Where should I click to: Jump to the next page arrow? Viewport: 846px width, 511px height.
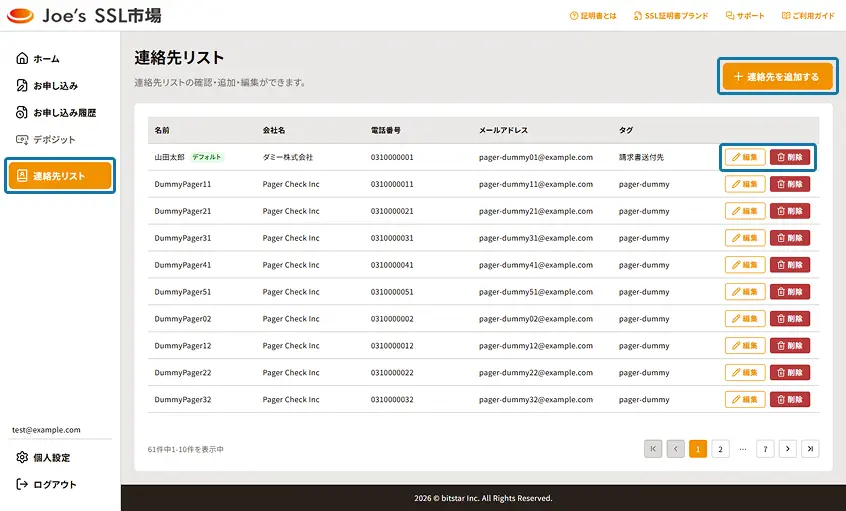point(788,449)
